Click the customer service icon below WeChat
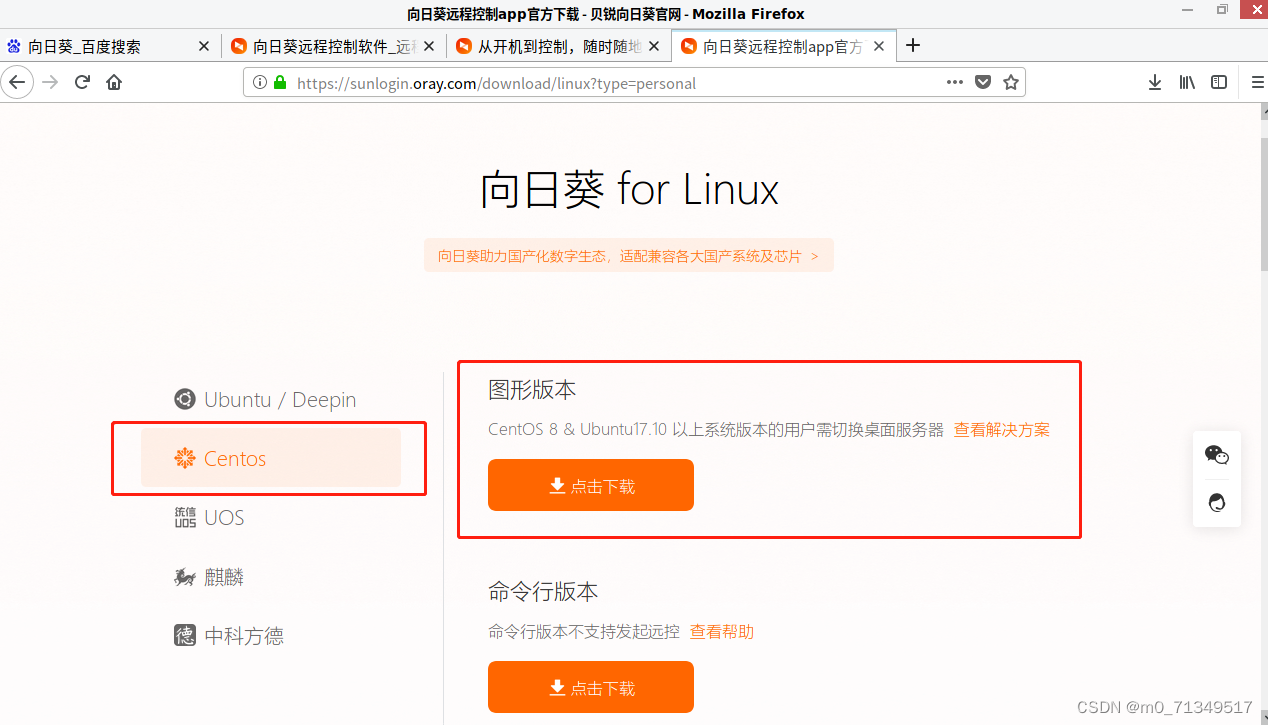Image resolution: width=1268 pixels, height=725 pixels. pyautogui.click(x=1216, y=502)
